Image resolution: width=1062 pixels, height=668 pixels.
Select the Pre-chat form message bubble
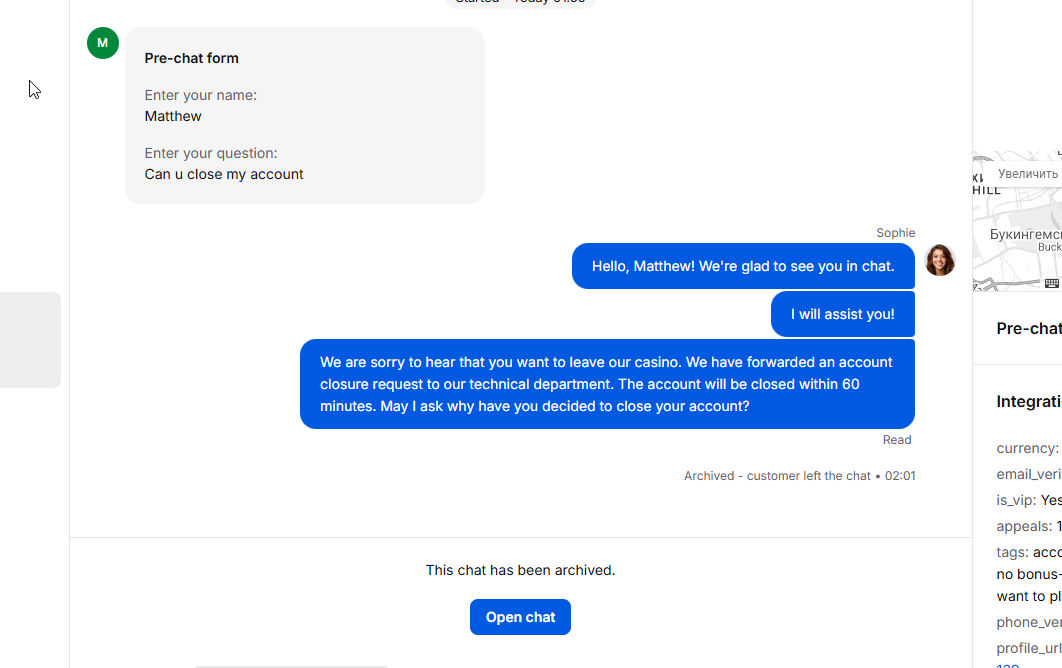click(304, 116)
